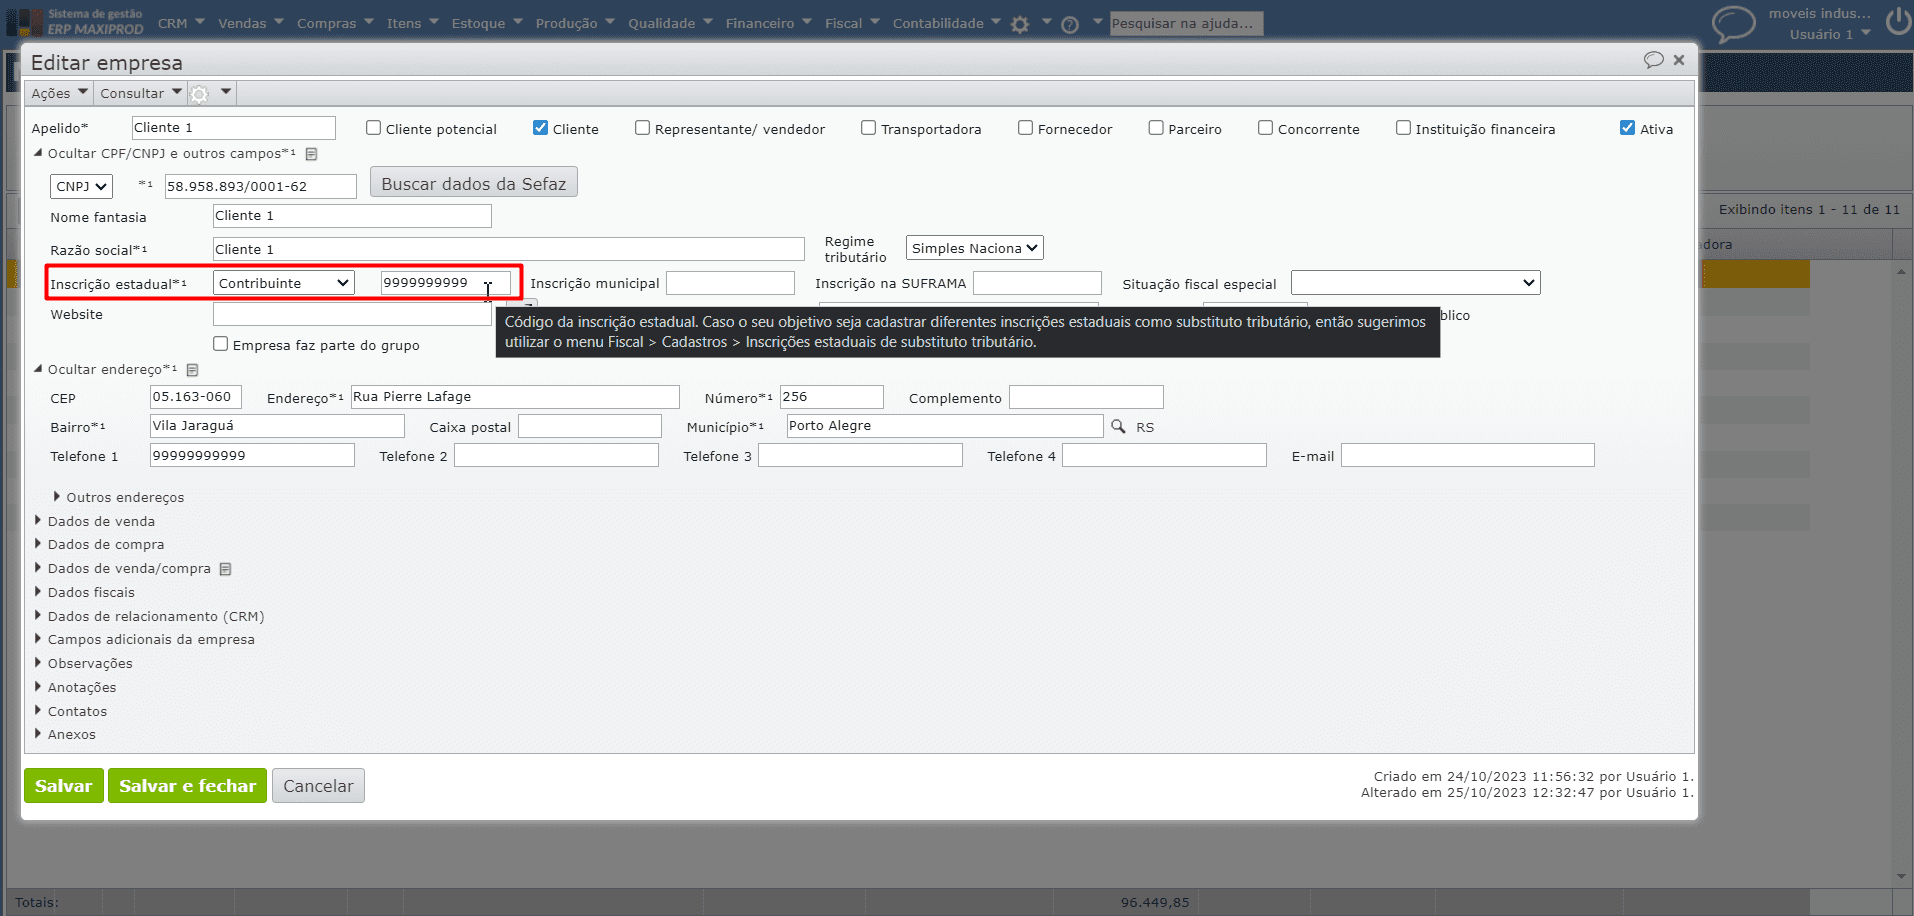Mark the company as Fornecedor
The width and height of the screenshot is (1914, 916).
click(1026, 128)
